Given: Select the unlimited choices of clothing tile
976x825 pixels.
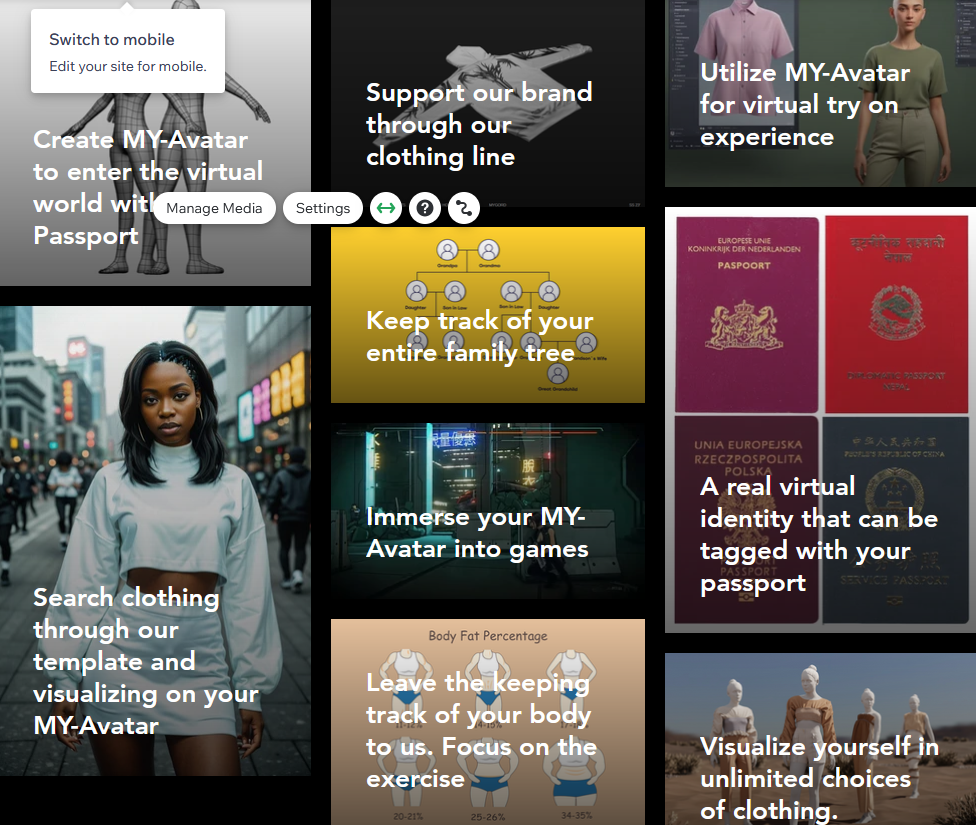Looking at the screenshot, I should point(820,739).
